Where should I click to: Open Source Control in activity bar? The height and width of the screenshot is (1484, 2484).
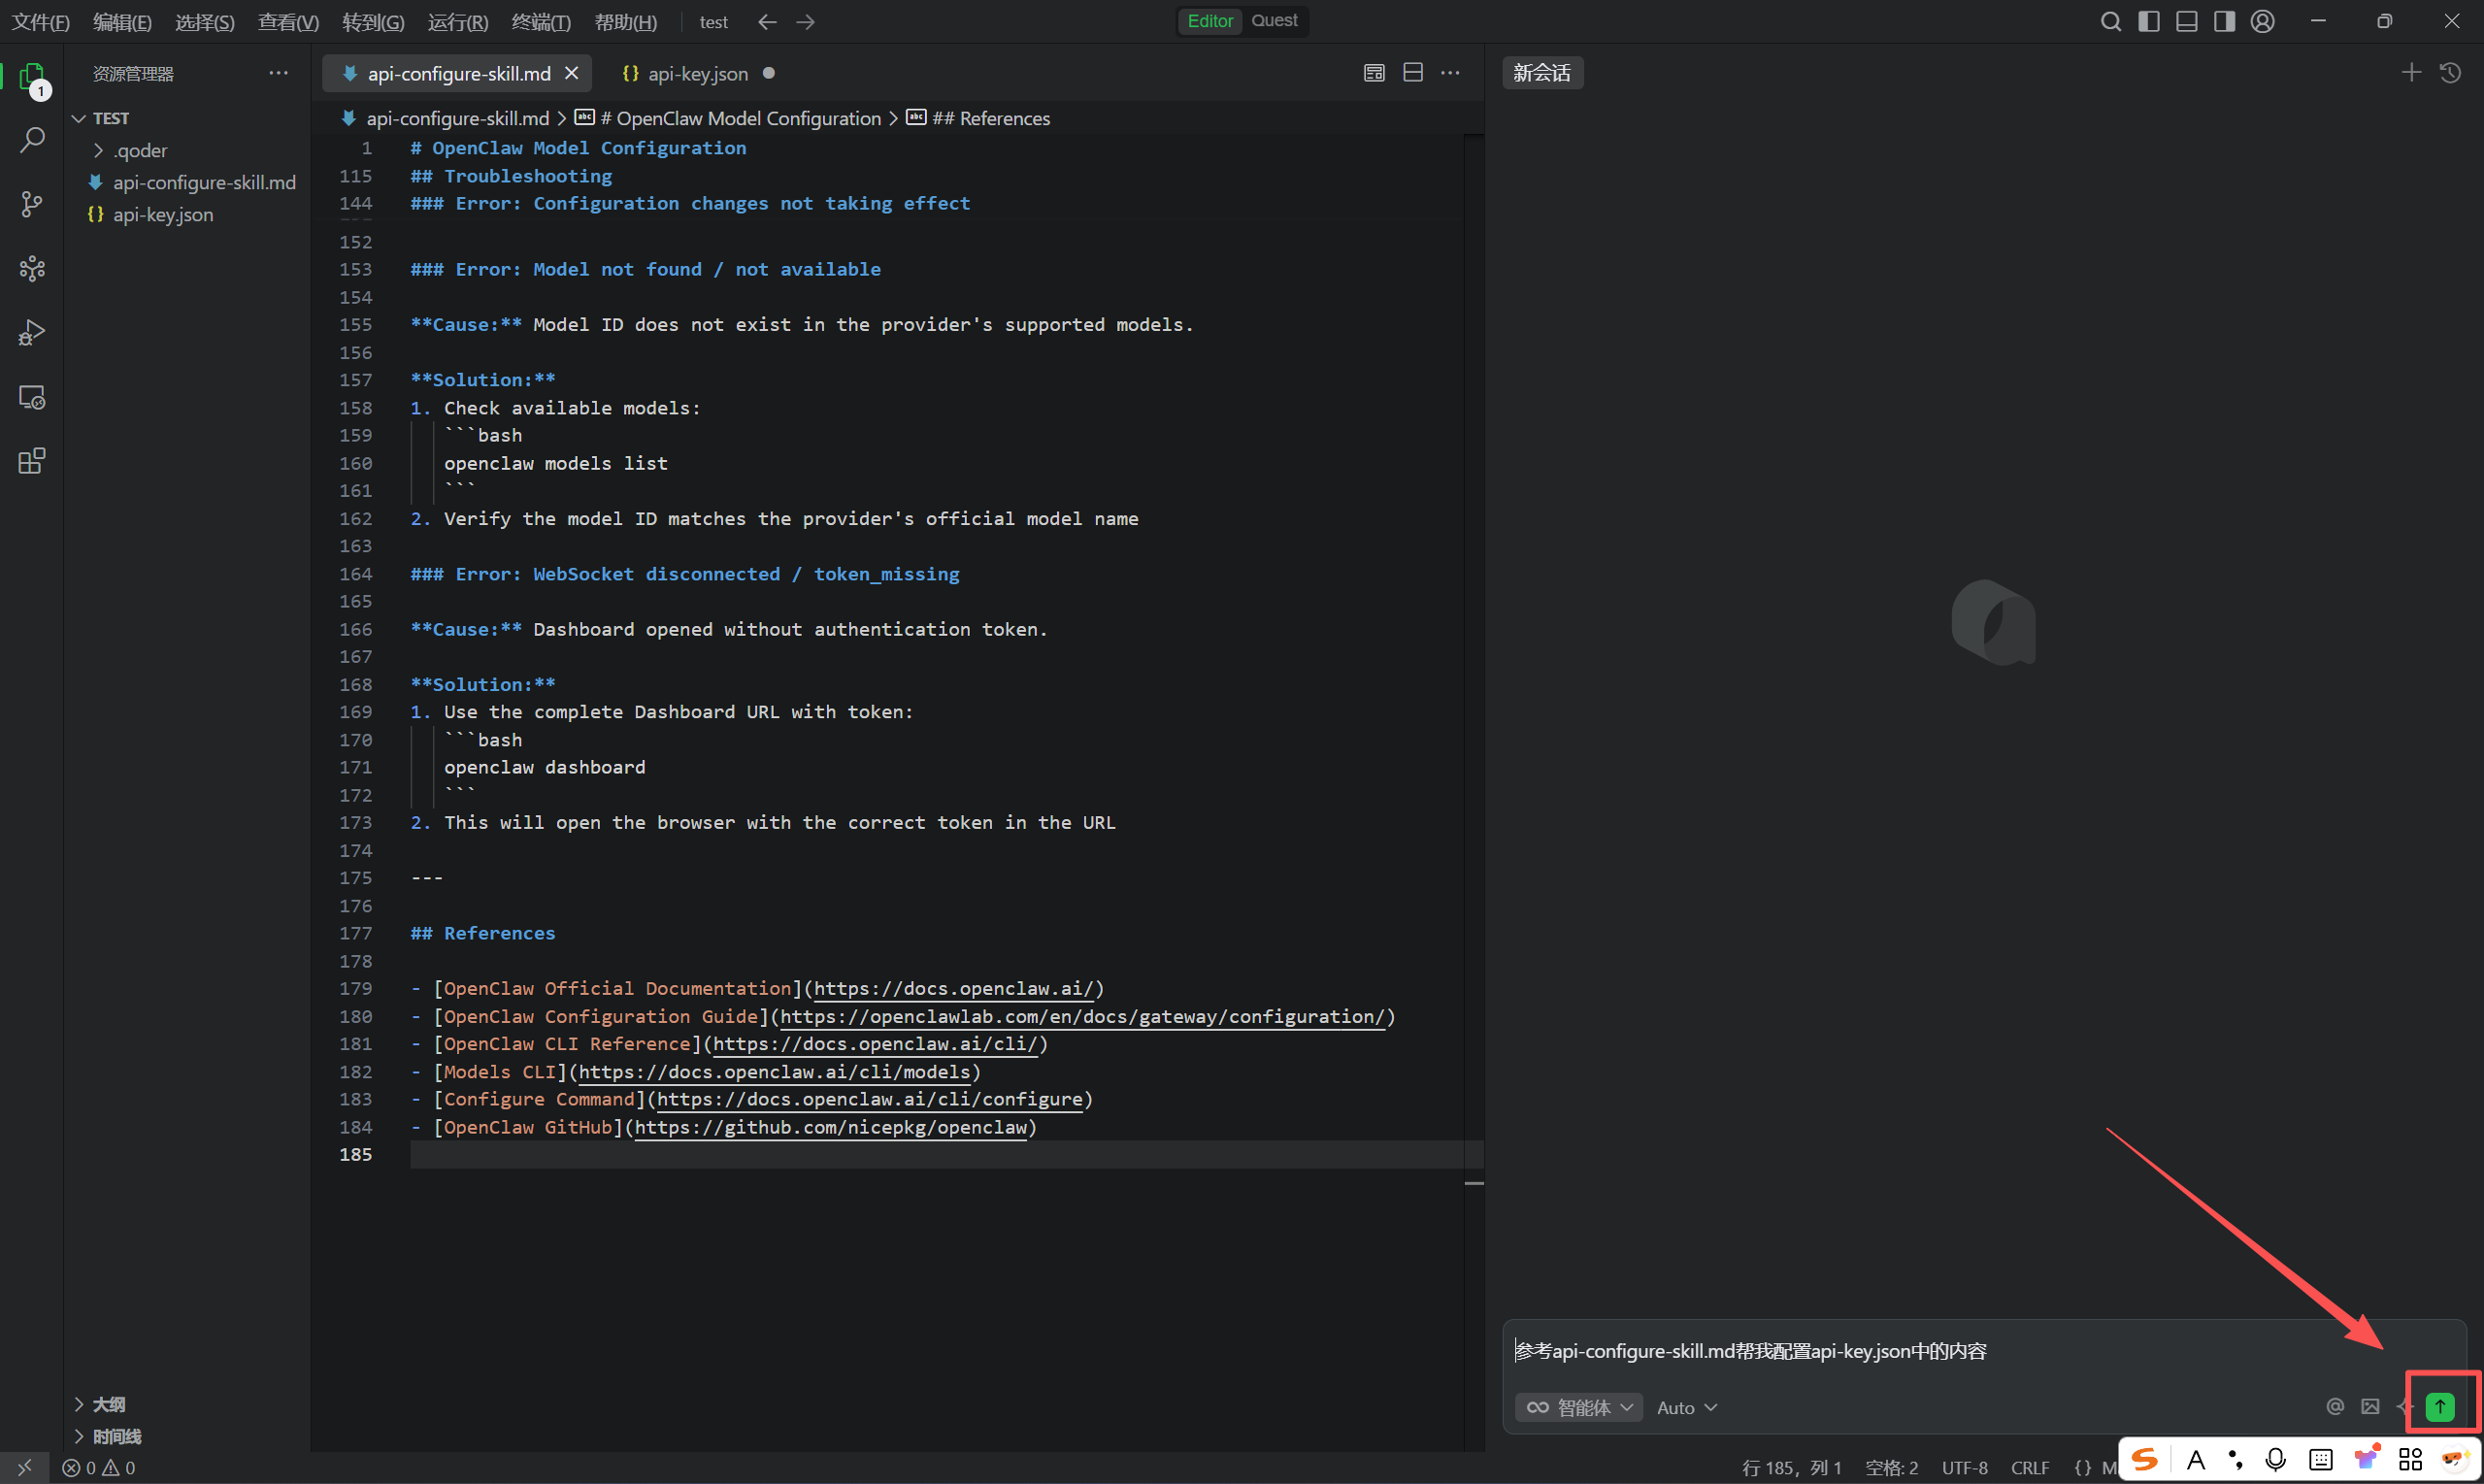click(x=32, y=204)
